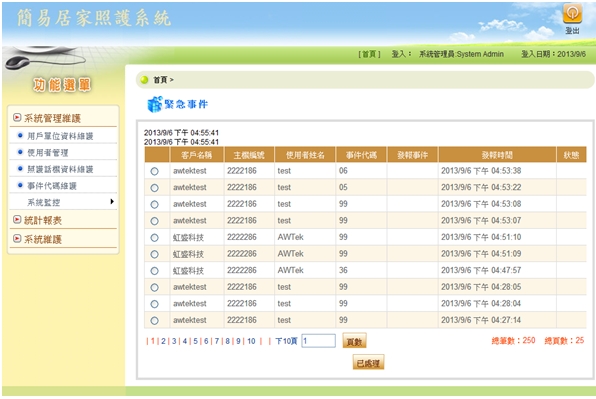The image size is (596, 399).
Task: Click the 緊急事件 page heading
Action: tap(186, 104)
